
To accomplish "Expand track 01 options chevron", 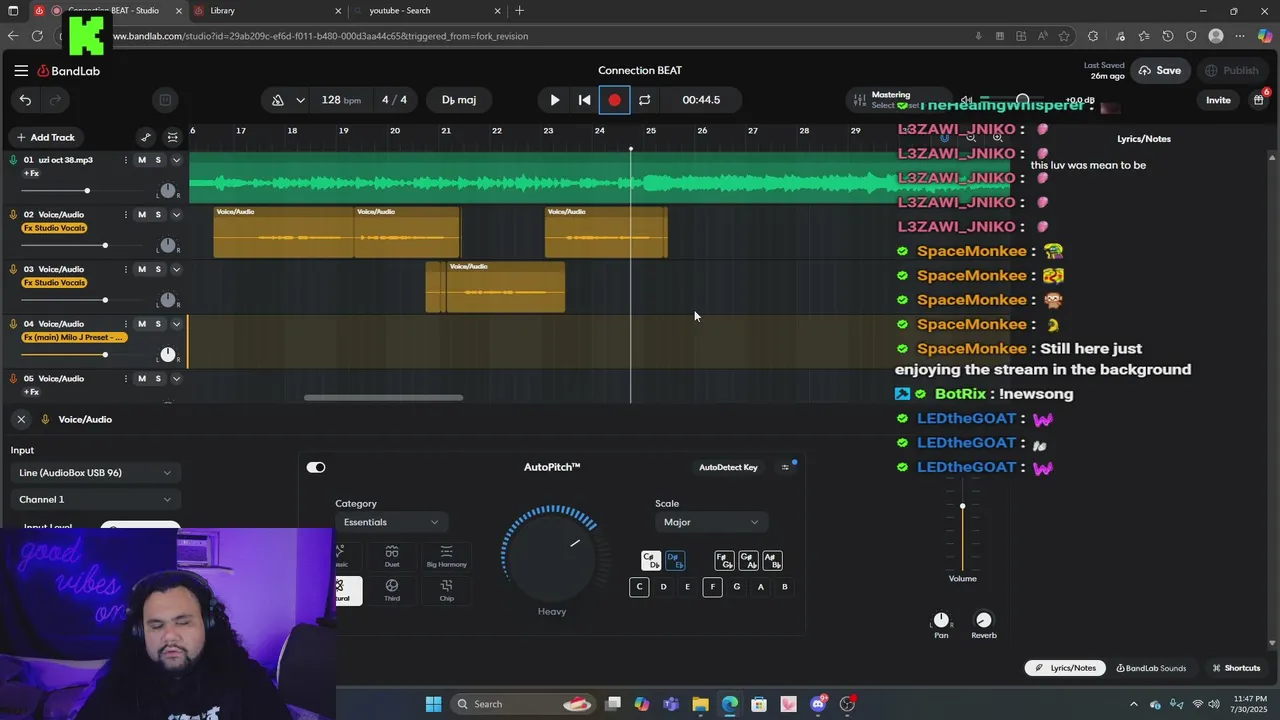I will click(x=176, y=160).
